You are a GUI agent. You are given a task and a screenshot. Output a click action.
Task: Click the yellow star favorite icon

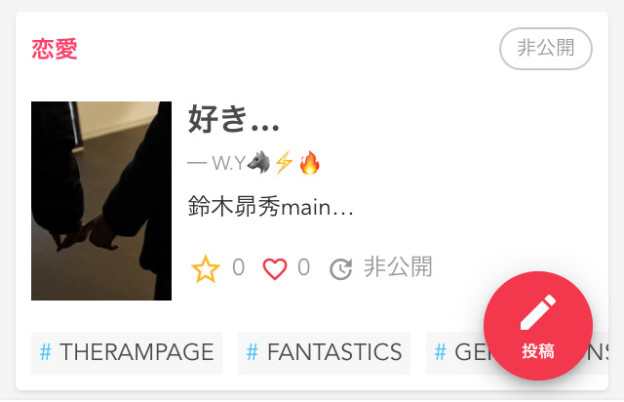[x=205, y=269]
